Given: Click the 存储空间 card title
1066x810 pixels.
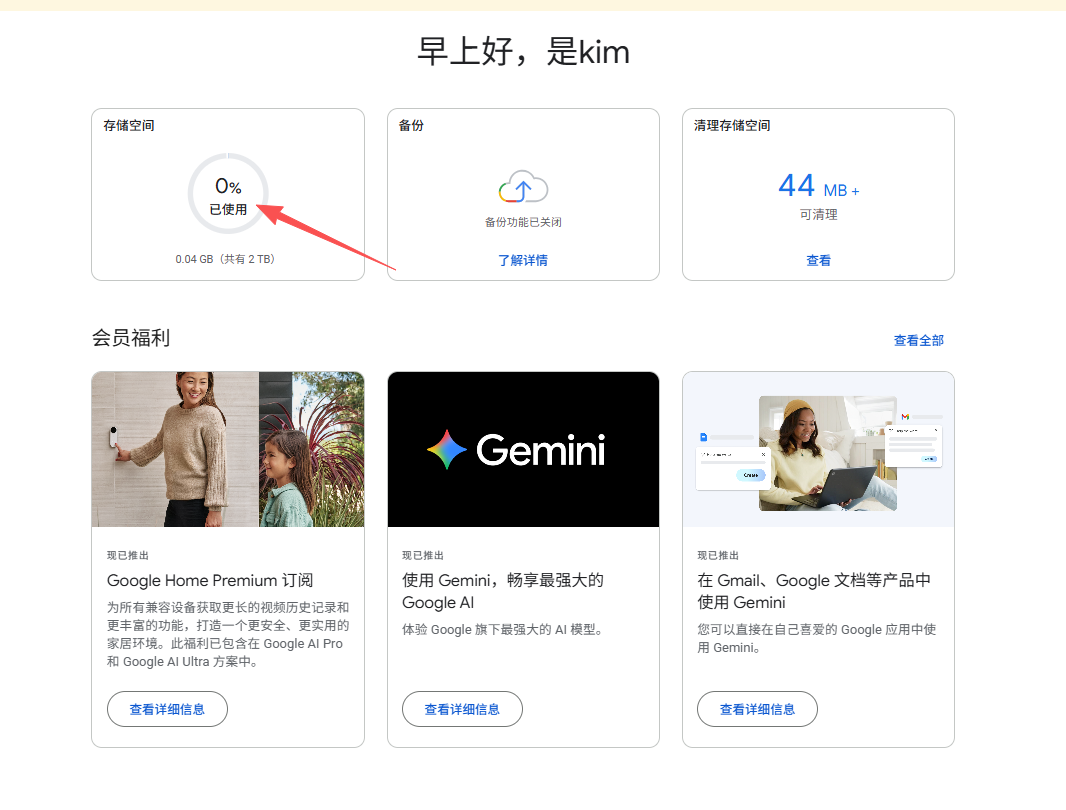Looking at the screenshot, I should tap(129, 126).
